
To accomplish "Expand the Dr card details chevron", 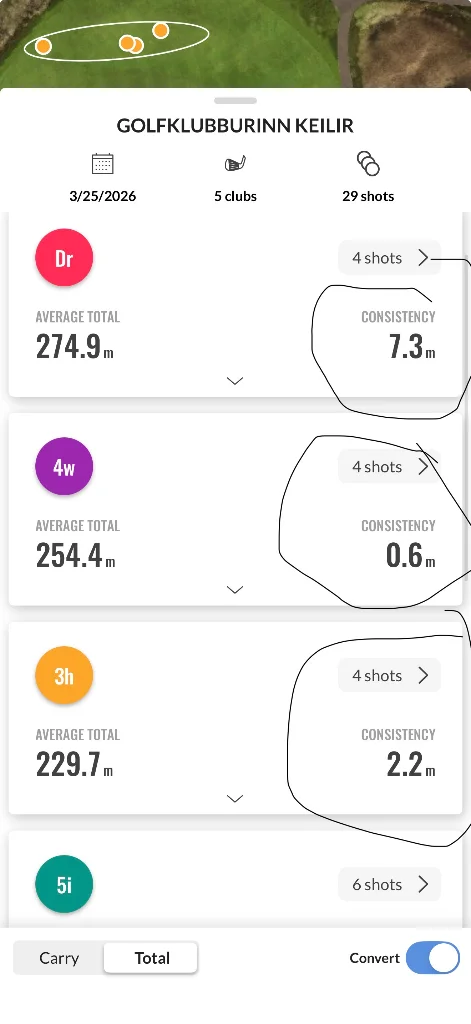I will pyautogui.click(x=235, y=381).
